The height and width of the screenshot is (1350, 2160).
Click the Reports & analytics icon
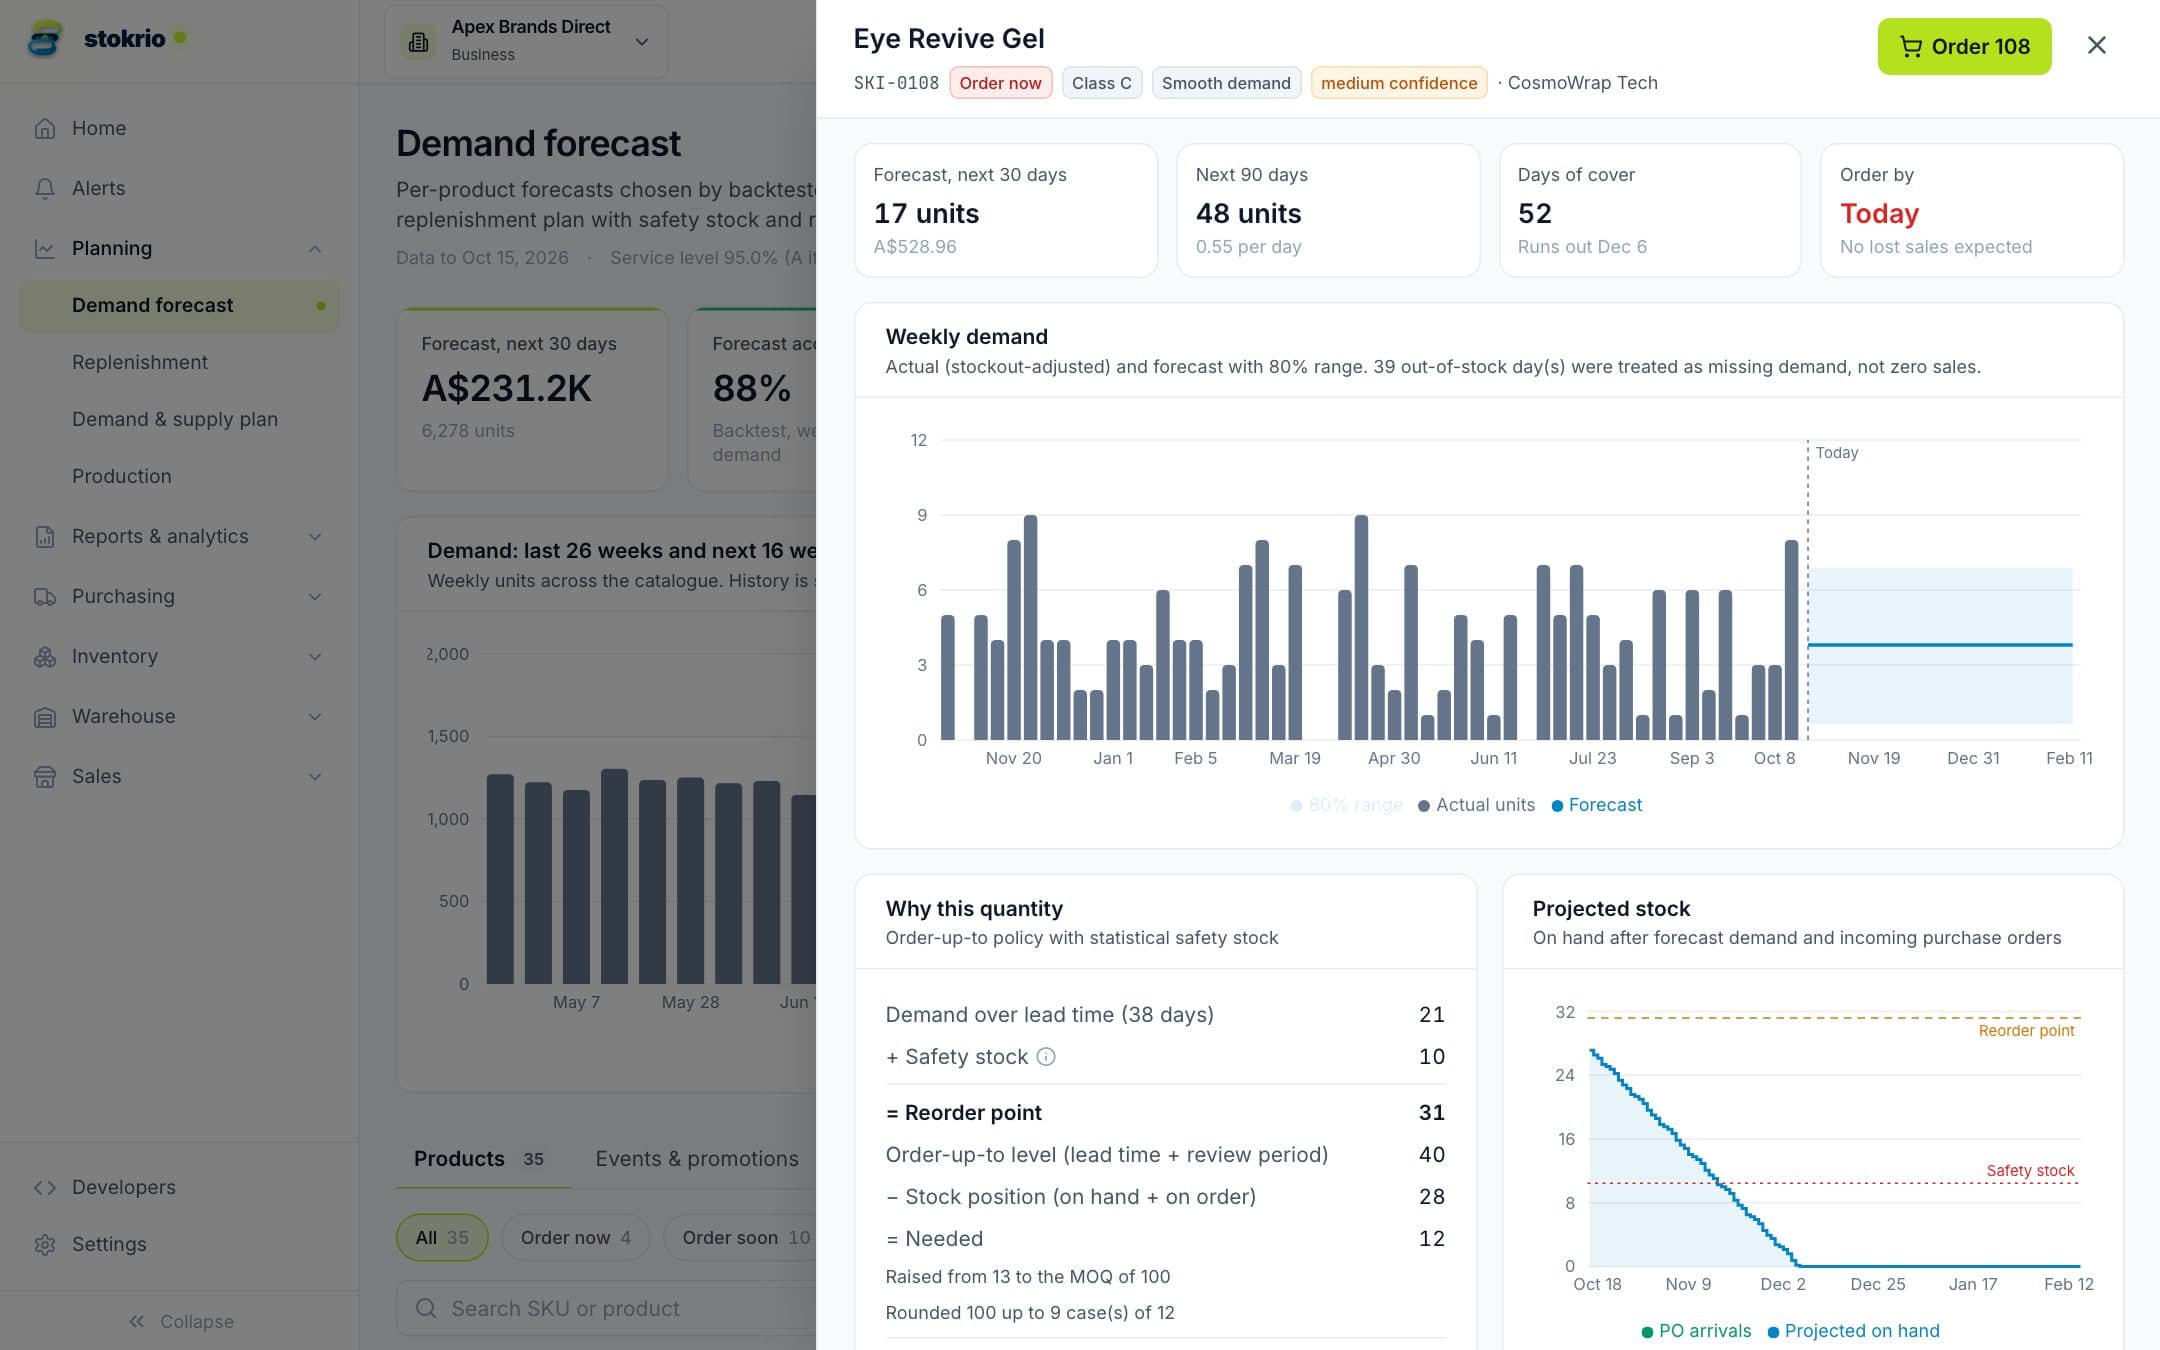pos(45,536)
